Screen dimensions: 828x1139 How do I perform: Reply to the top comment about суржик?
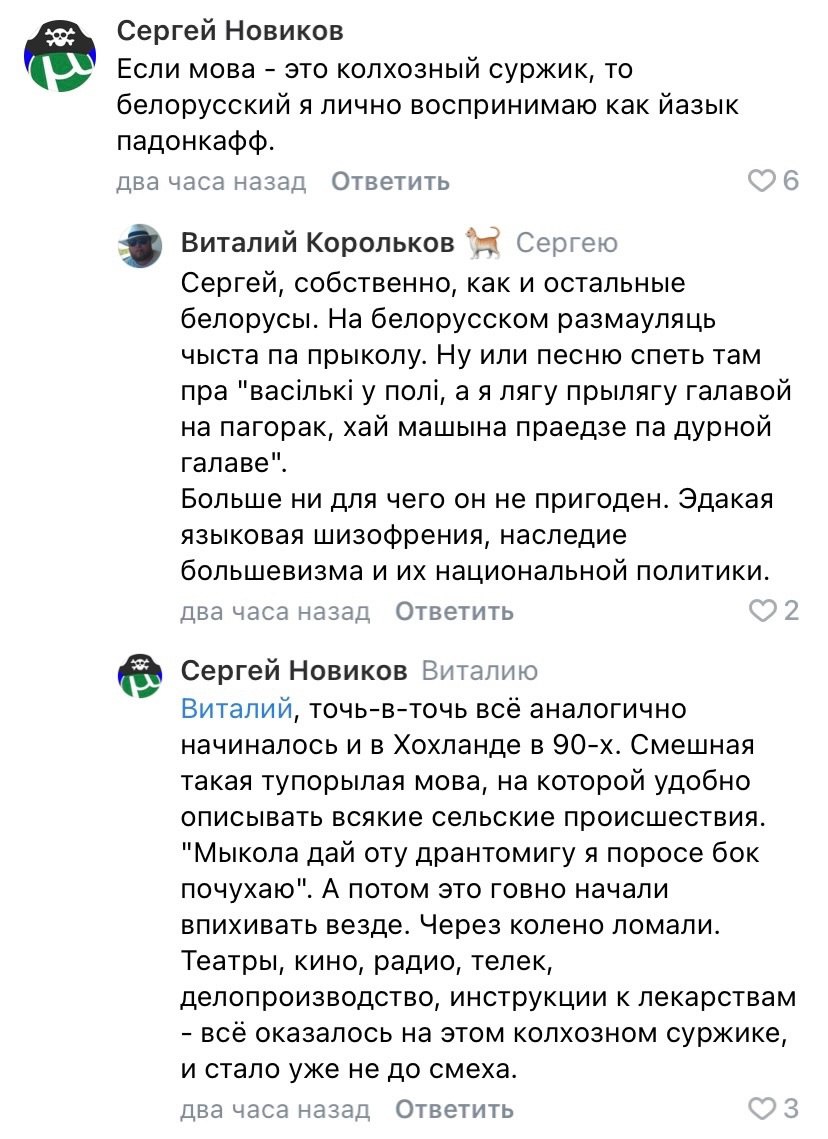(390, 182)
